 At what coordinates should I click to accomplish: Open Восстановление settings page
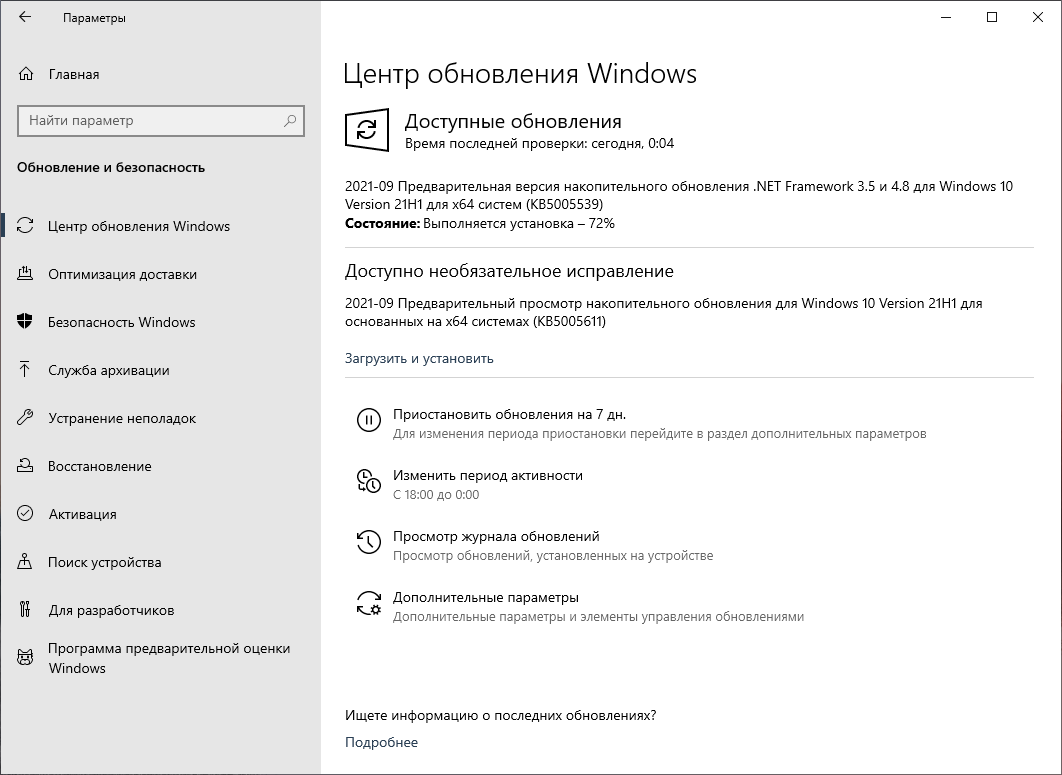click(x=100, y=466)
